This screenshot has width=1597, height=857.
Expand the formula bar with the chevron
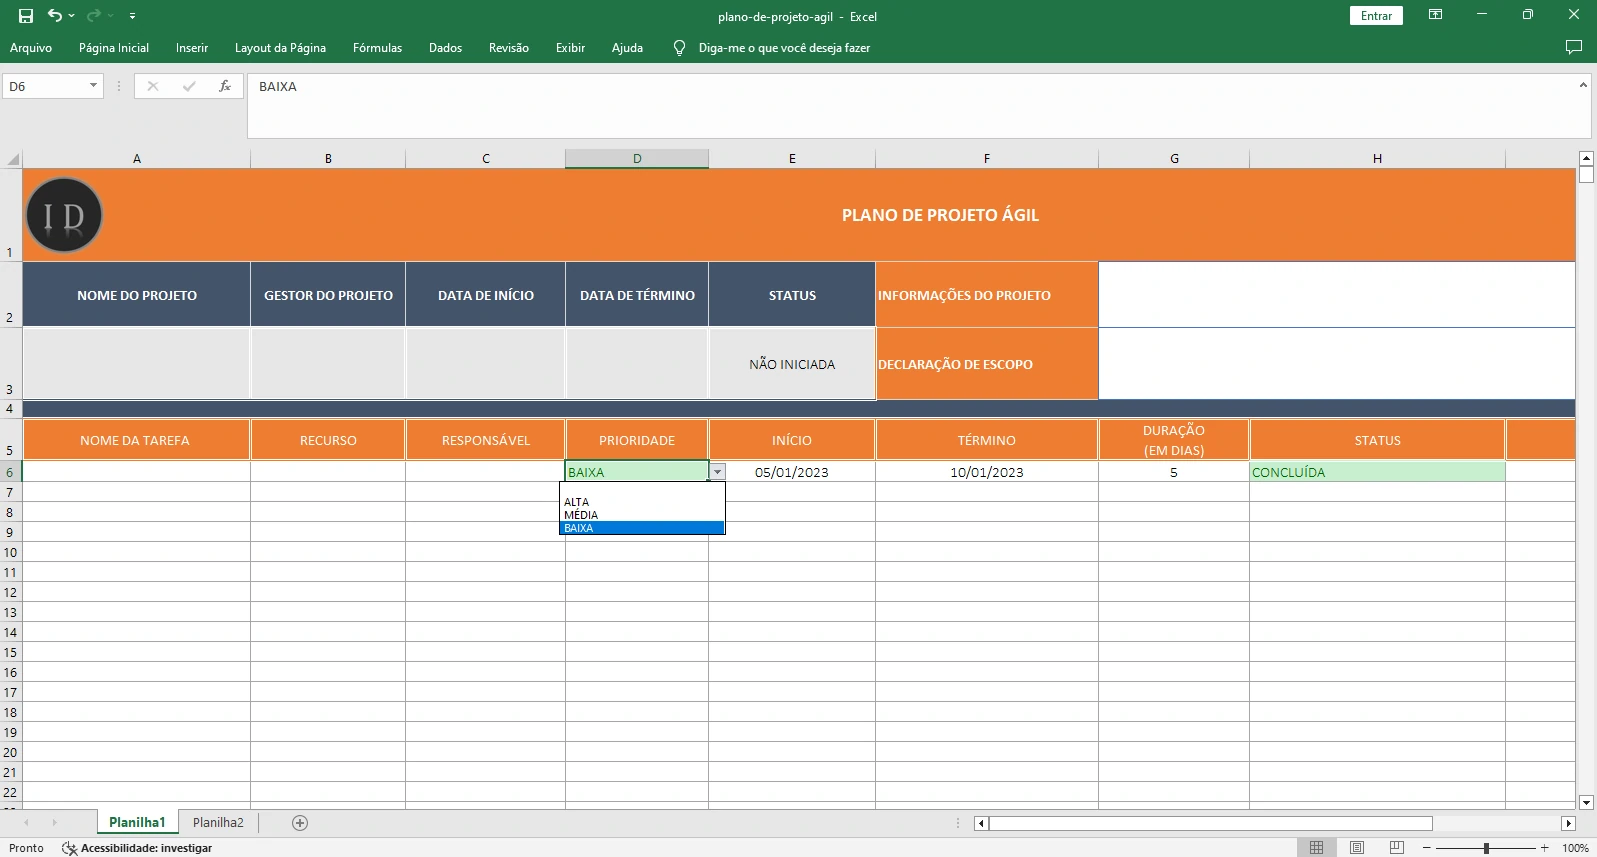(x=1583, y=85)
